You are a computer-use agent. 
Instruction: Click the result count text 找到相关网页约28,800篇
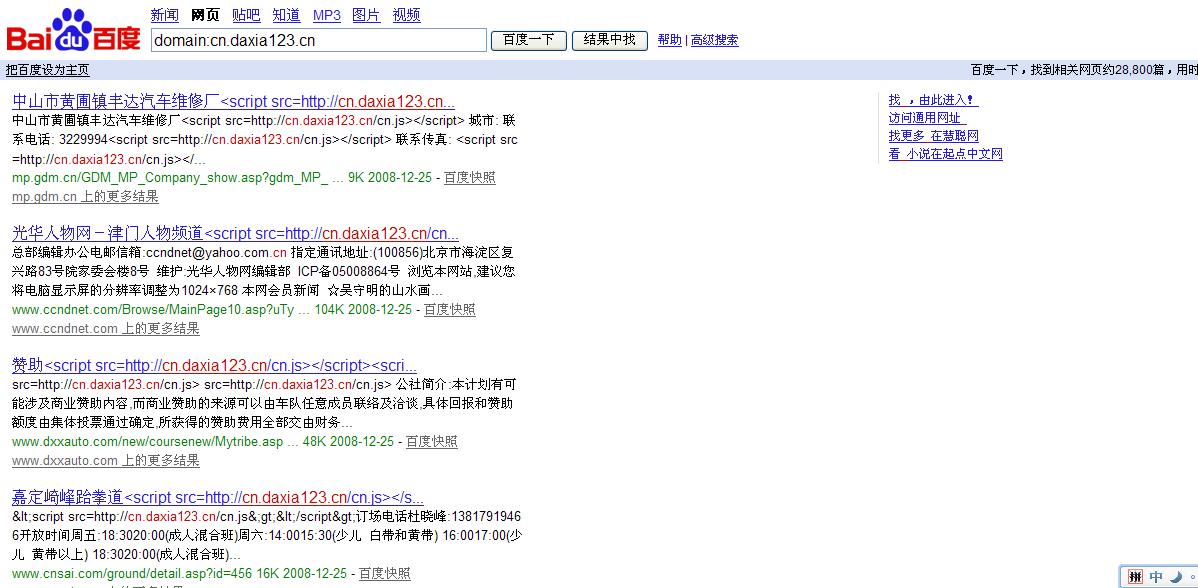coord(1097,70)
